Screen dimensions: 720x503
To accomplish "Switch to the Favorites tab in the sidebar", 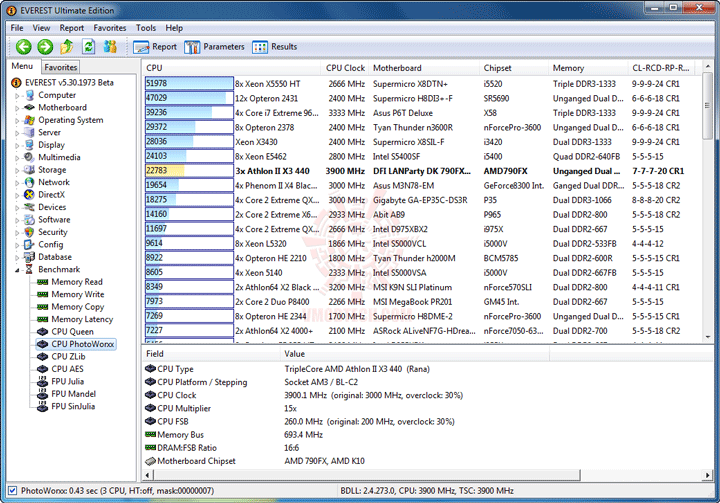I will click(x=61, y=67).
